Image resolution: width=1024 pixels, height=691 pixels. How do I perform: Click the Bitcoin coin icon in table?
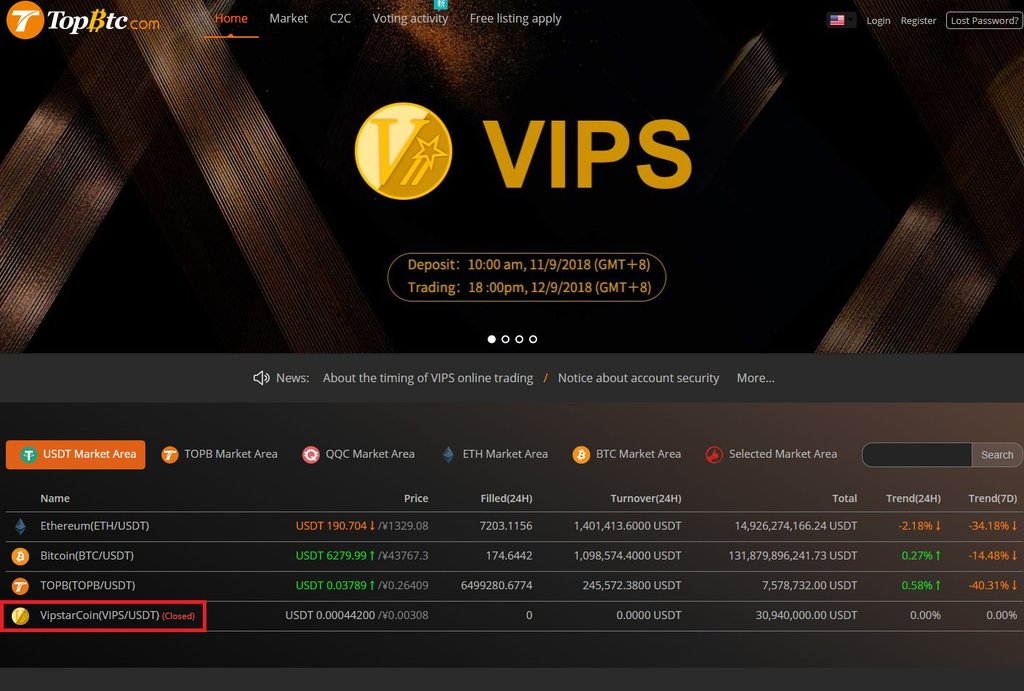pos(20,556)
